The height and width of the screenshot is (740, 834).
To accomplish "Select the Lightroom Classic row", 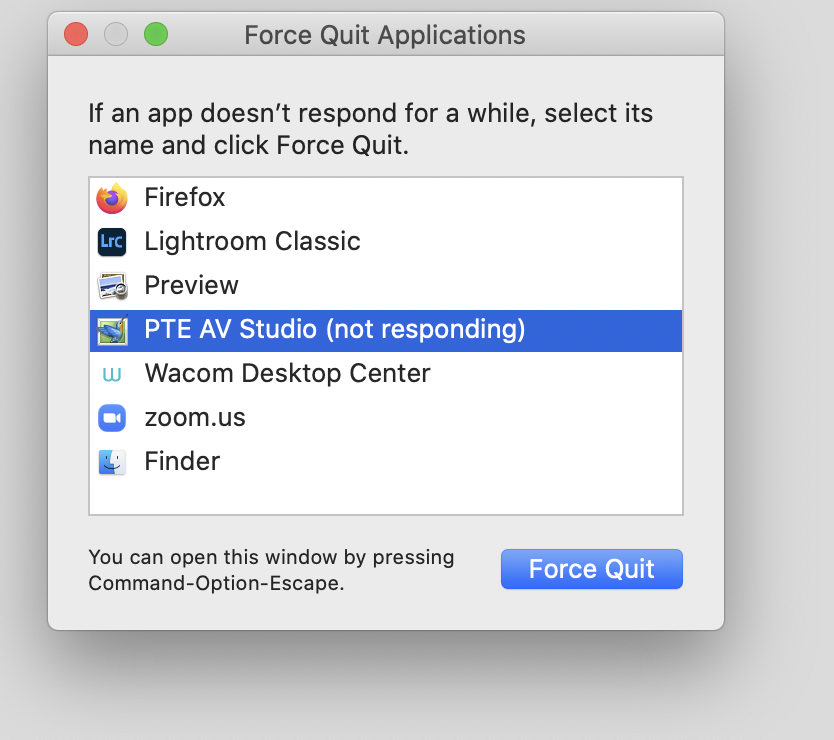I will tap(252, 242).
